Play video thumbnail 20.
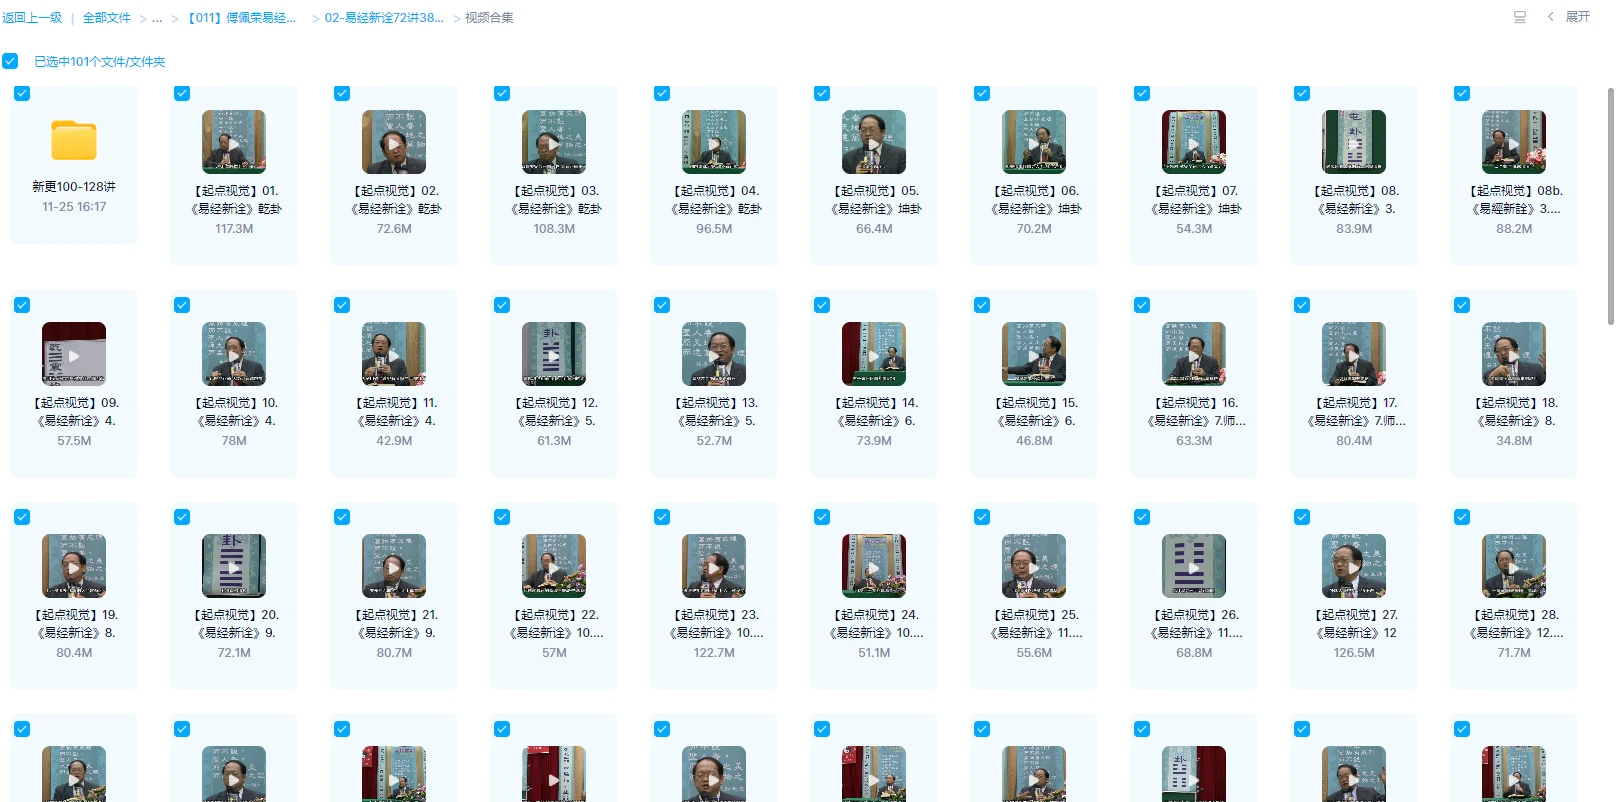Viewport: 1618px width, 802px height. click(234, 566)
